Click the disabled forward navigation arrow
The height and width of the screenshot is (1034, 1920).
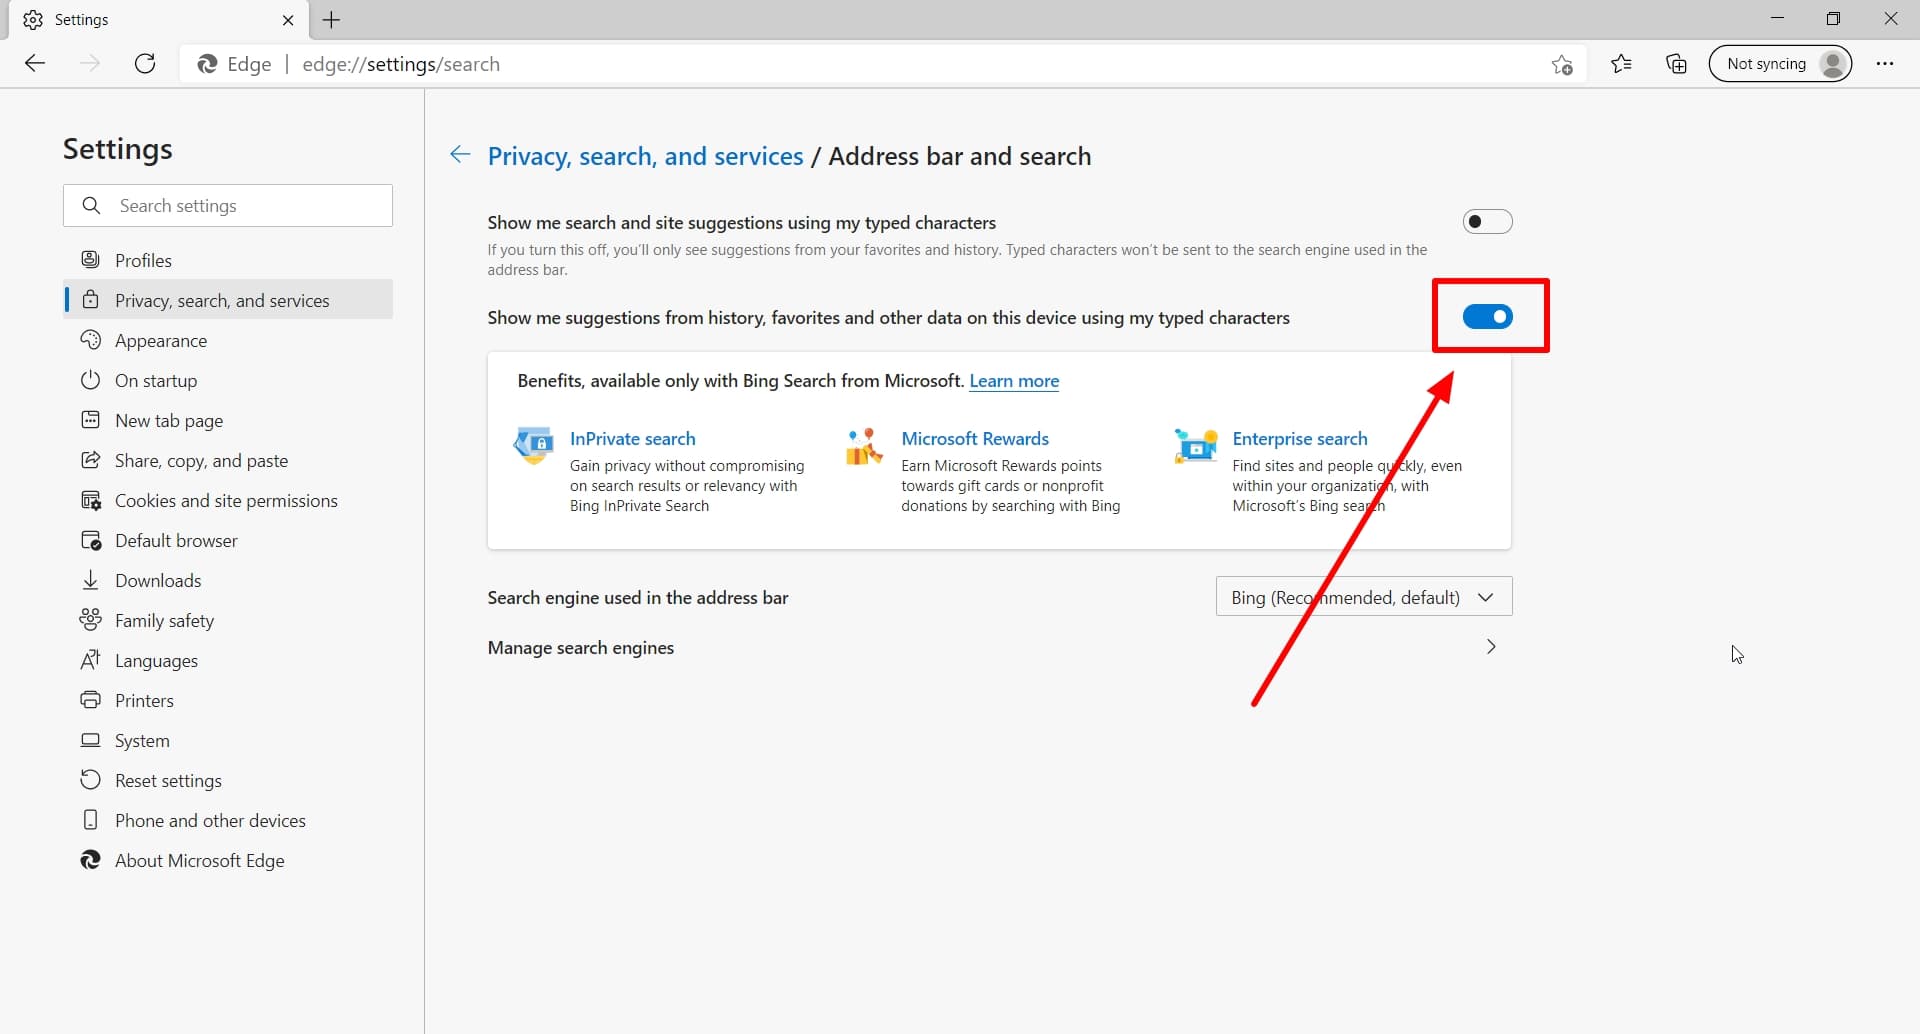(90, 64)
